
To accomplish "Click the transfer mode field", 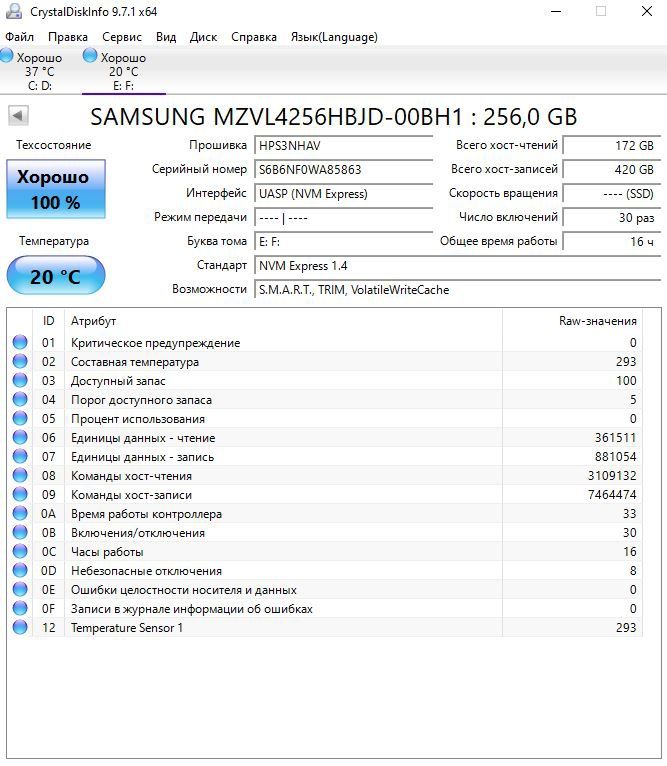I will (x=344, y=217).
